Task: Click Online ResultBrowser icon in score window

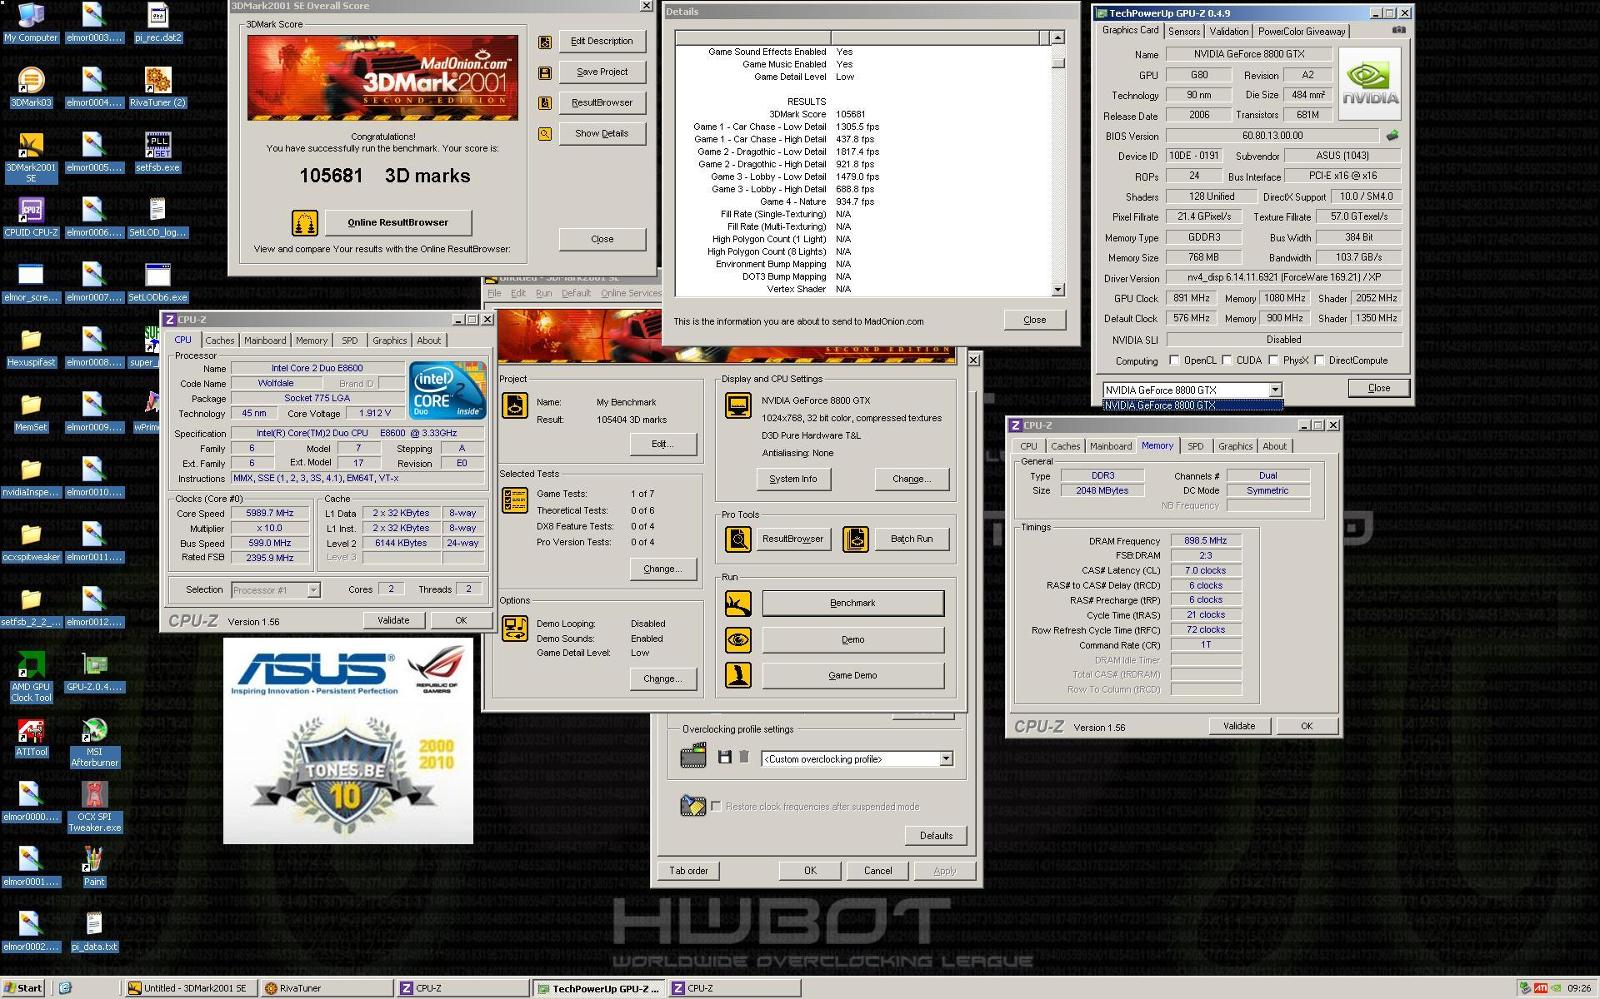Action: 305,223
